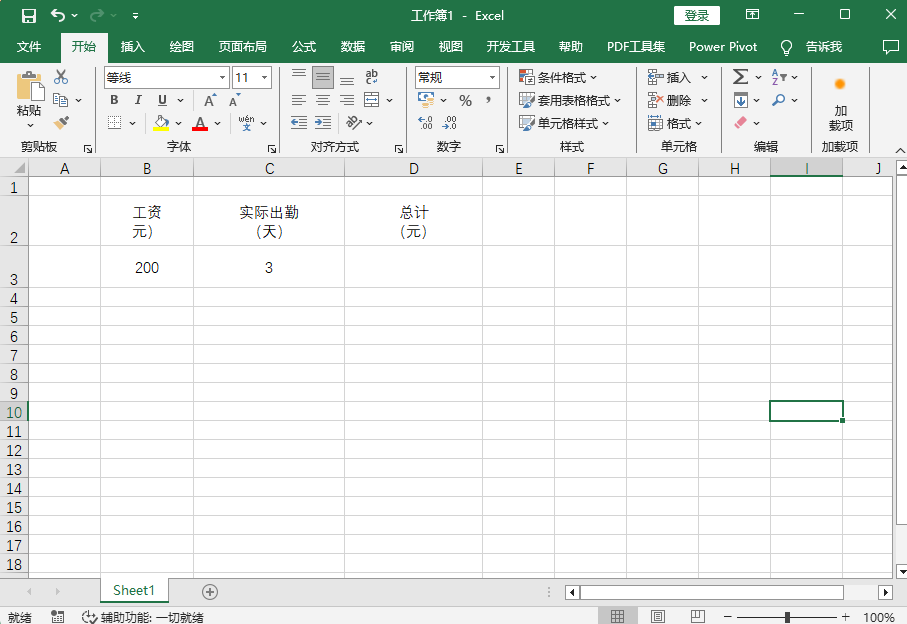Open the number format dropdown 常规
This screenshot has height=624, width=907.
[492, 77]
